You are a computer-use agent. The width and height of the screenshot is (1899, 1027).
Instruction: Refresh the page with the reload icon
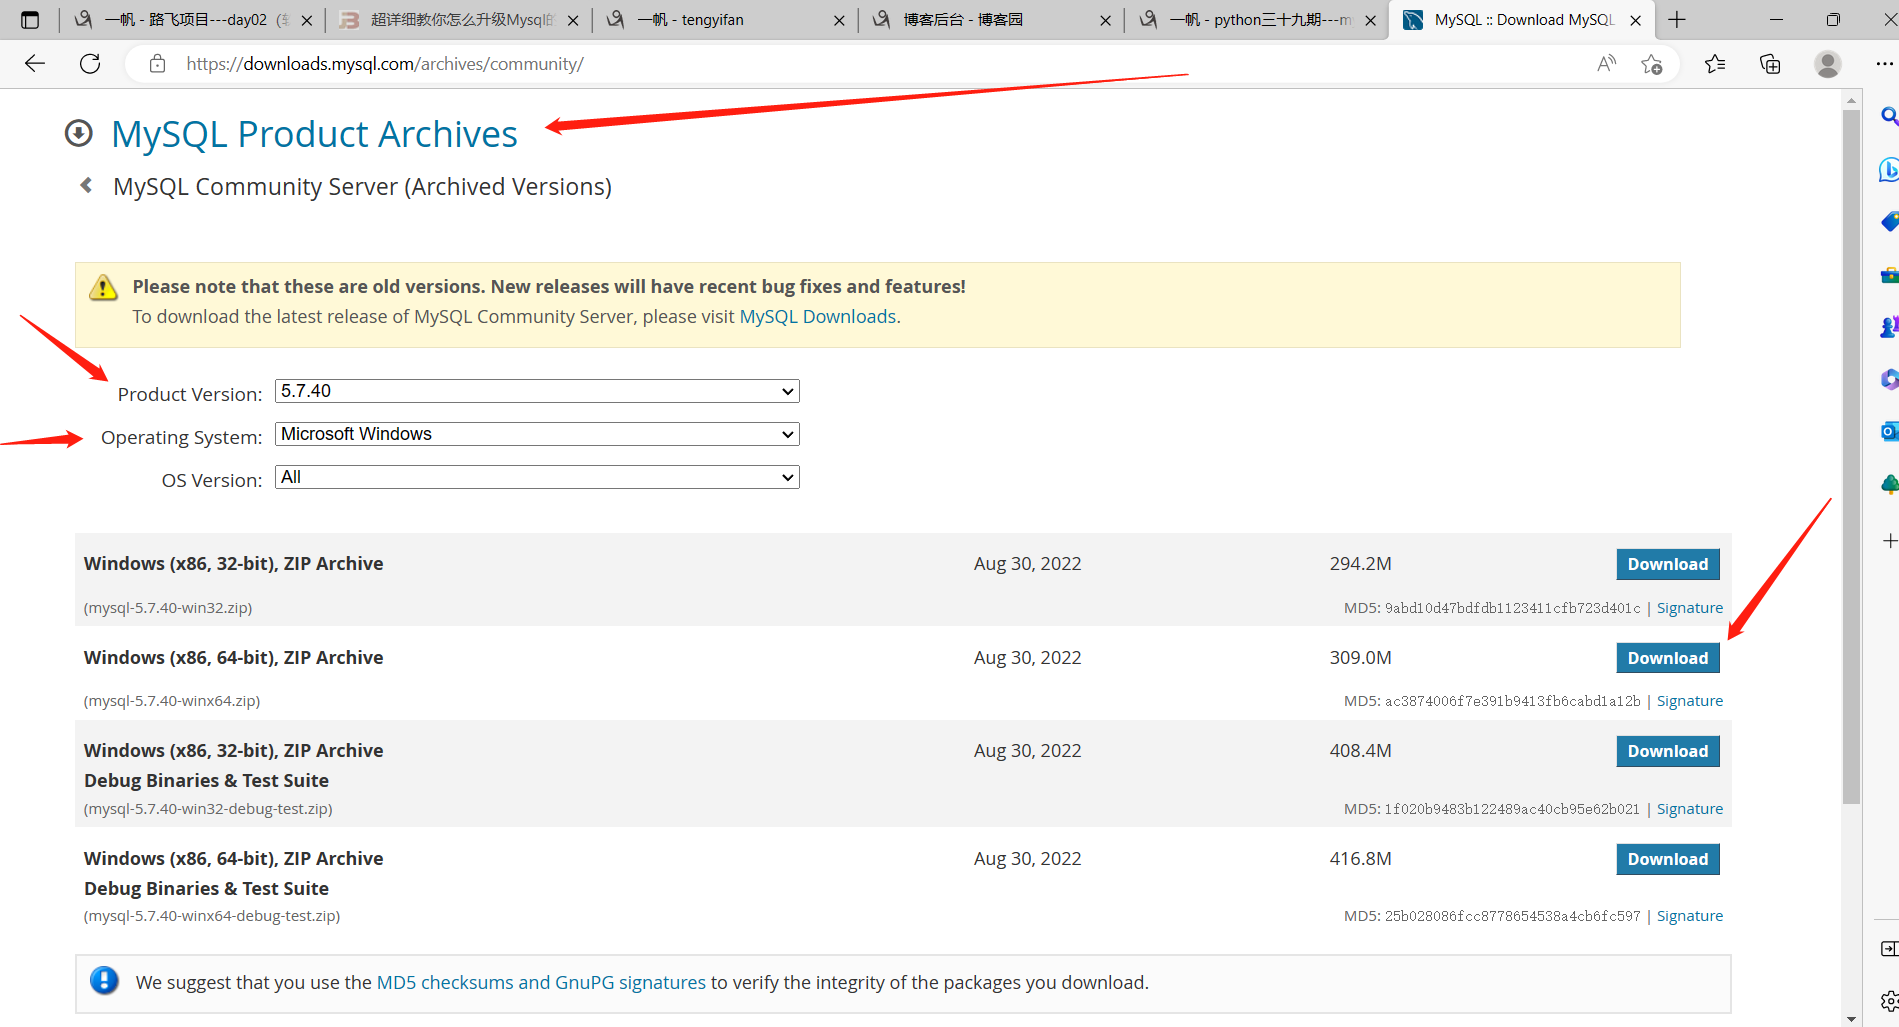click(90, 64)
